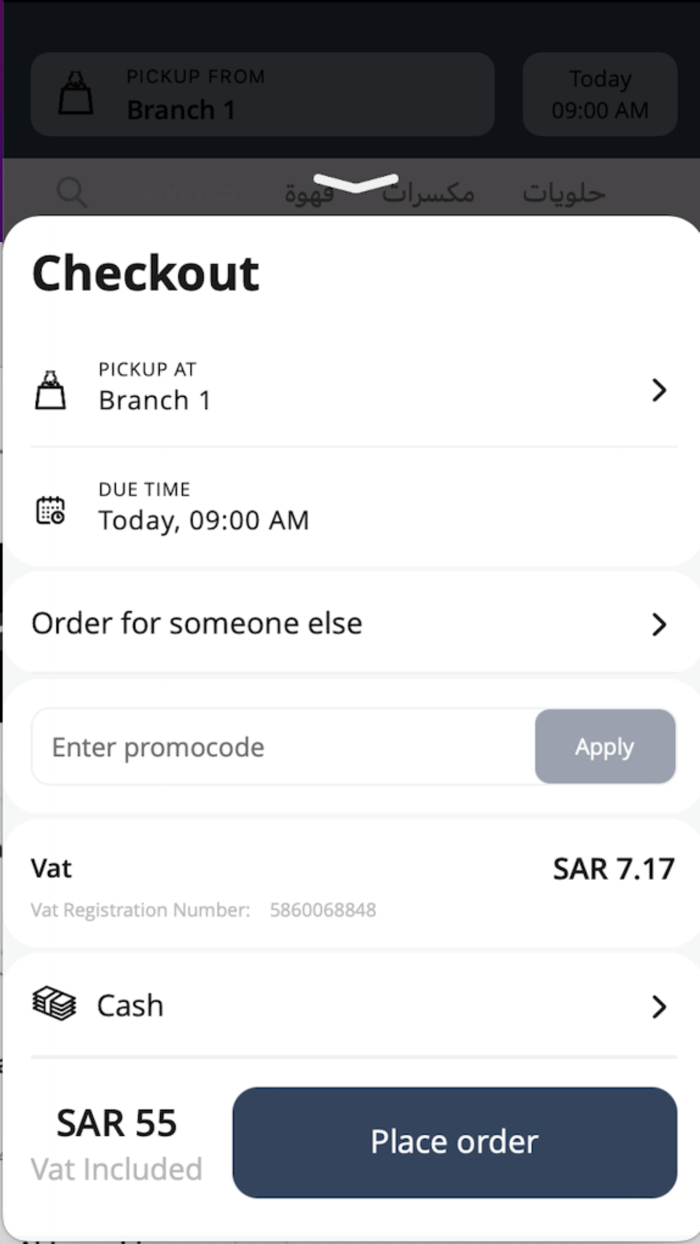Open the Today 09:00 AM time selector at top
The width and height of the screenshot is (700, 1244).
600,94
